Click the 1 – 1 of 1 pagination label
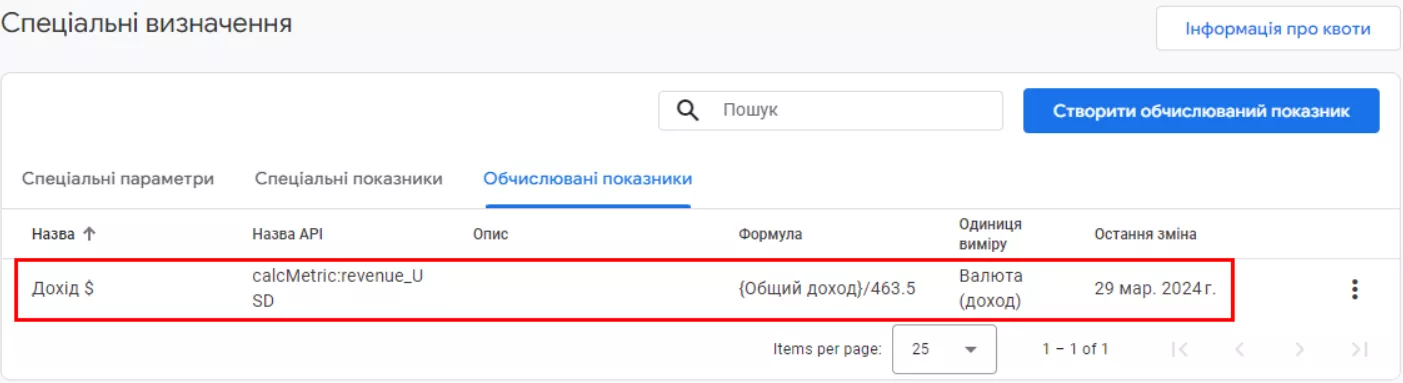Viewport: 1403px width, 383px height. click(1075, 349)
